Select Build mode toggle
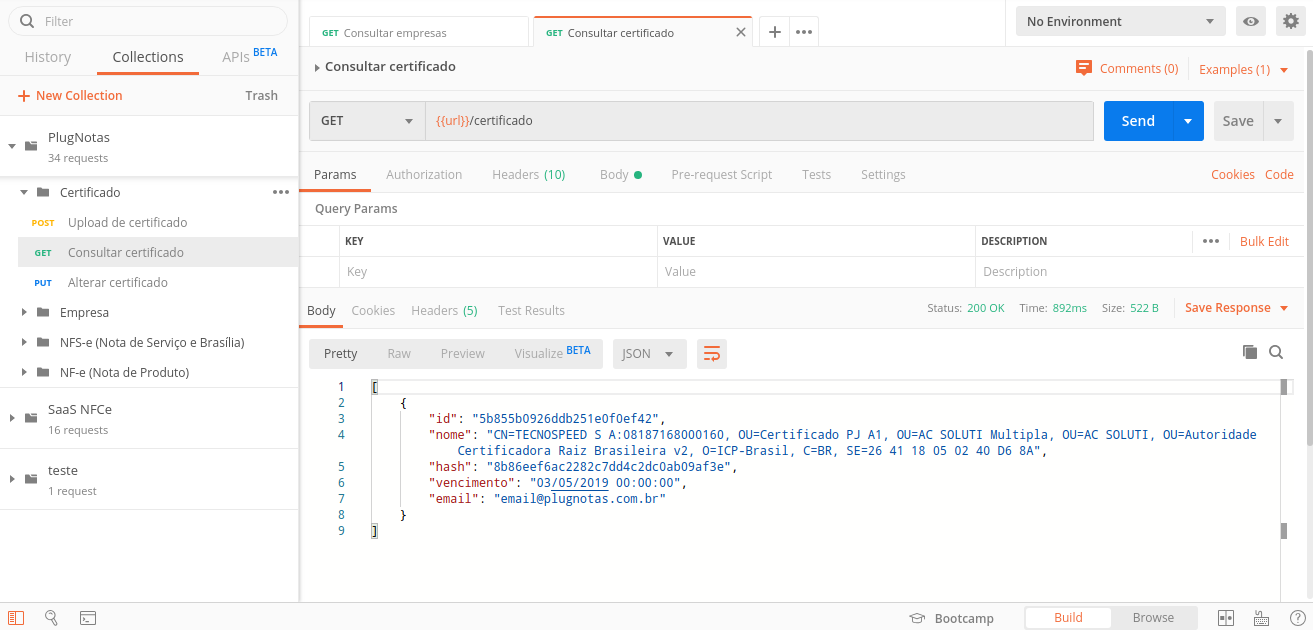The image size is (1313, 630). click(1068, 617)
